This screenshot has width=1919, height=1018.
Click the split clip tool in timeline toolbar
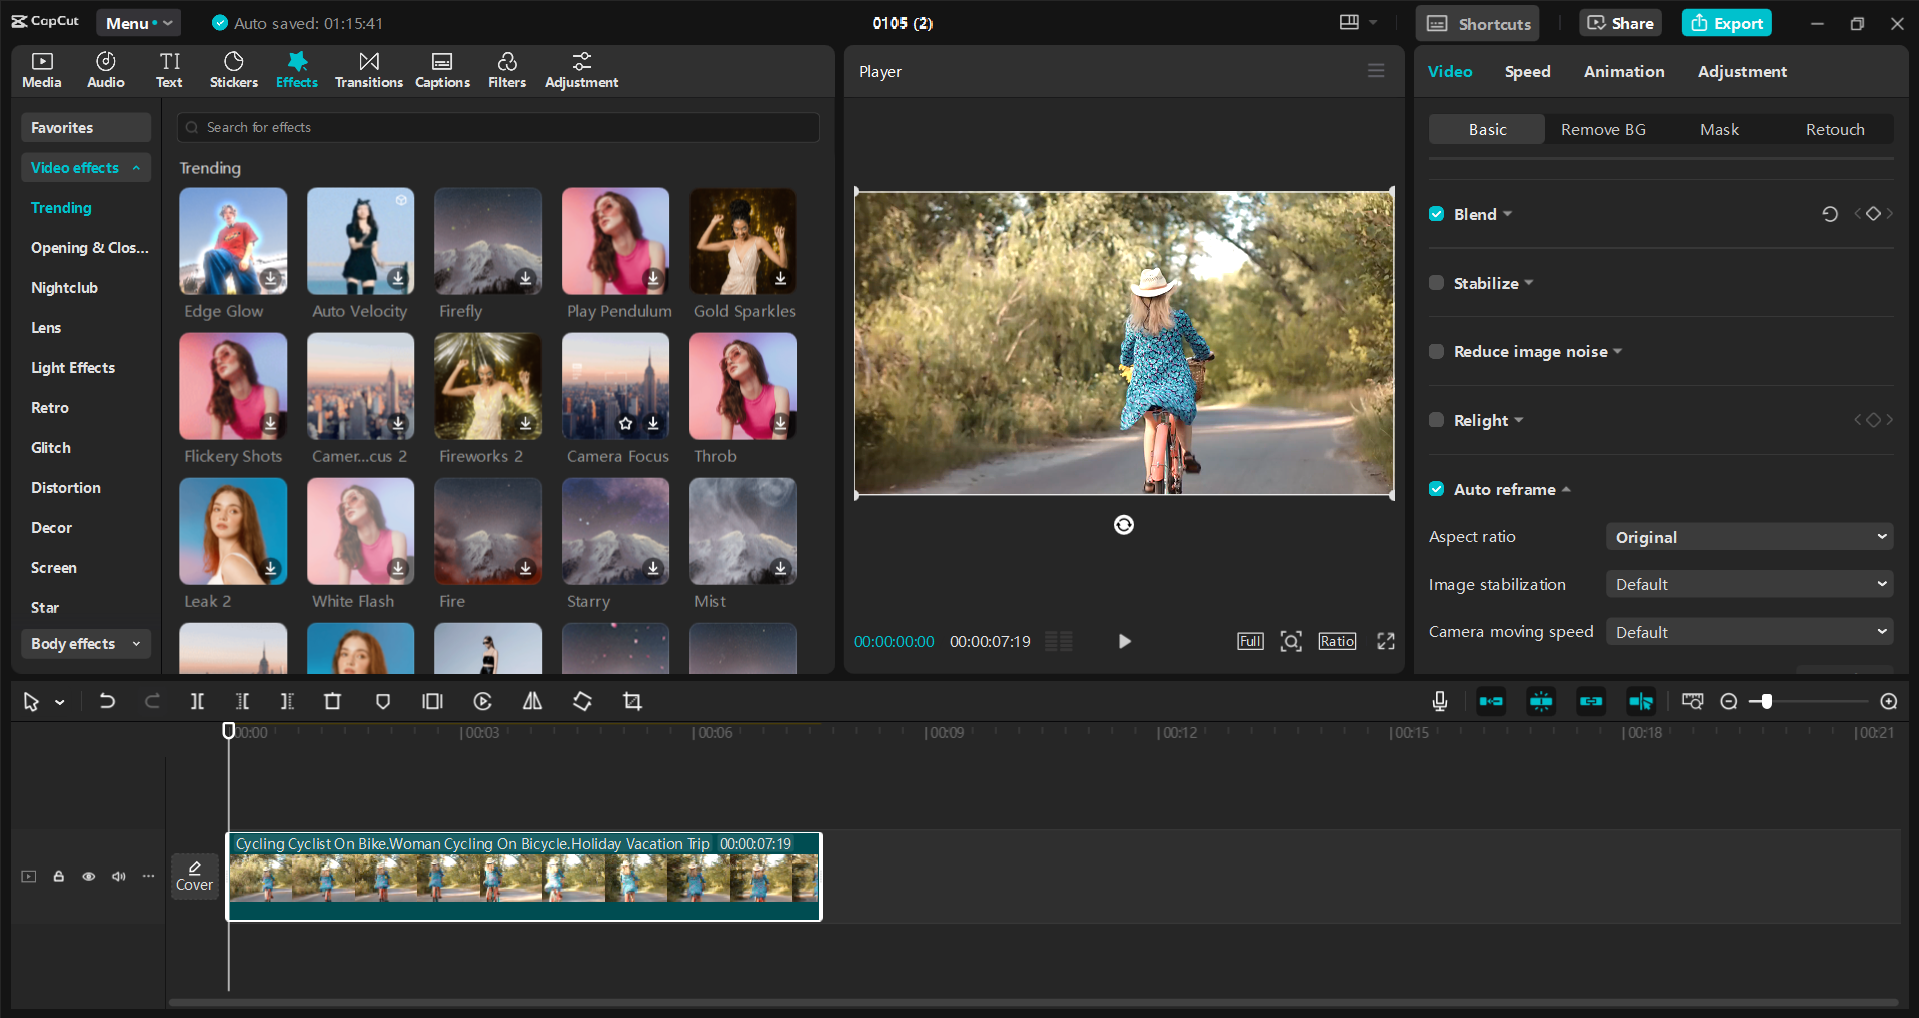[x=197, y=702]
